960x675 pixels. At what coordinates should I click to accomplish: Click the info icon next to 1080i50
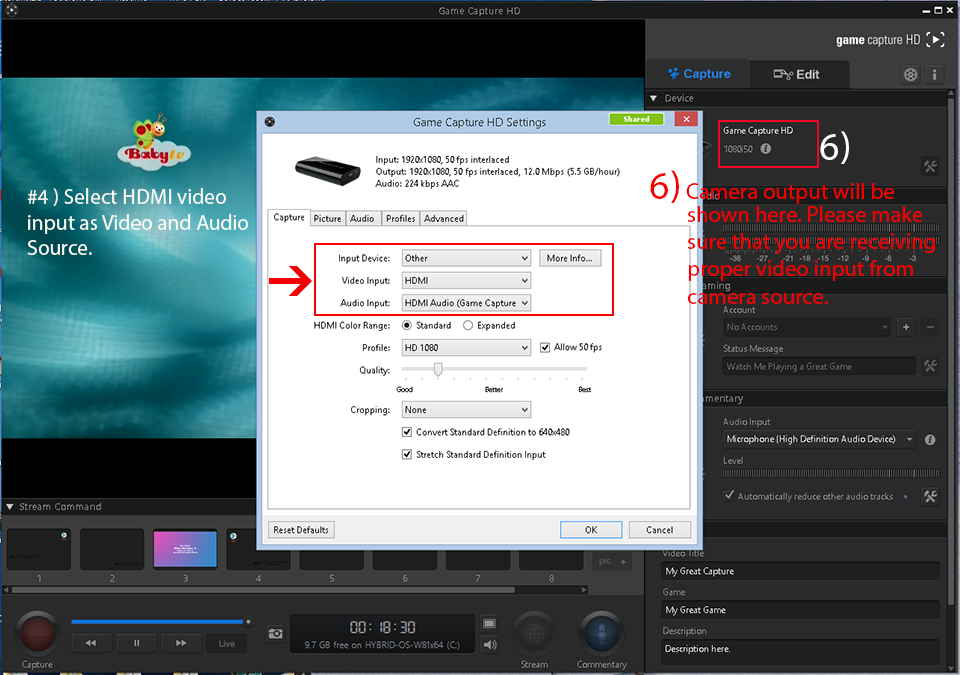click(x=765, y=149)
